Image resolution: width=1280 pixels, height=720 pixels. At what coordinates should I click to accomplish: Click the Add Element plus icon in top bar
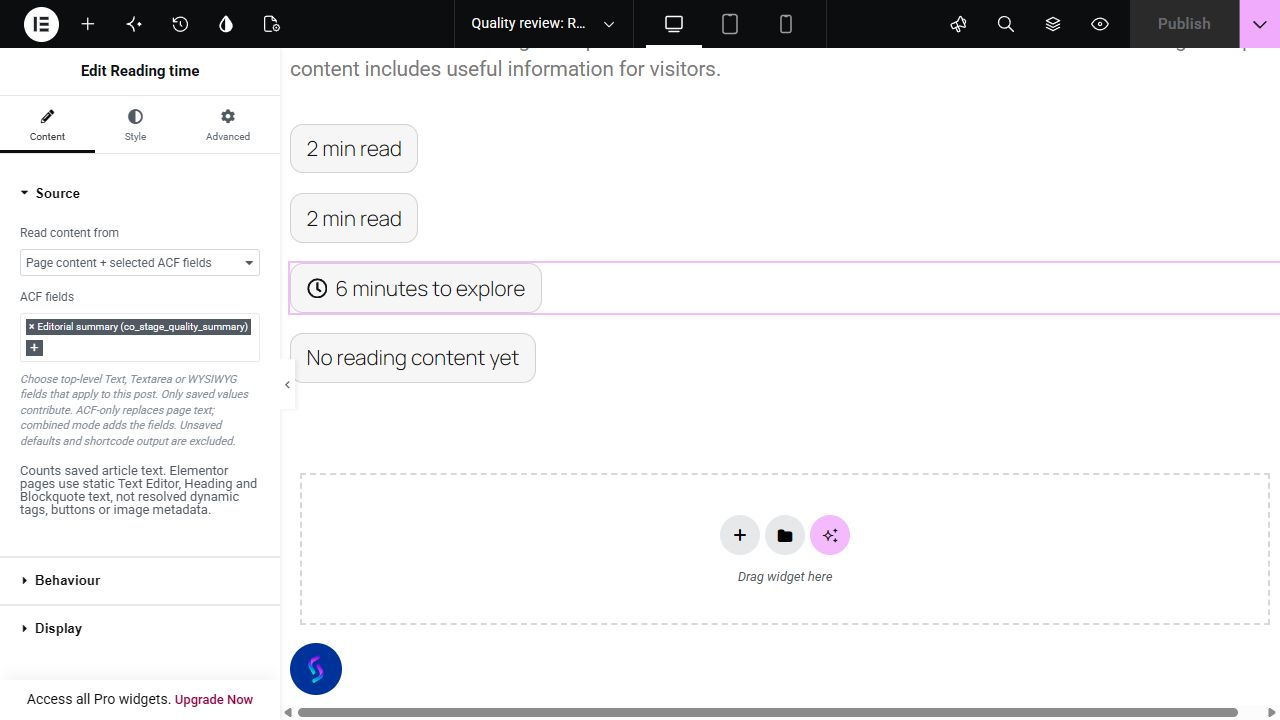click(x=88, y=24)
